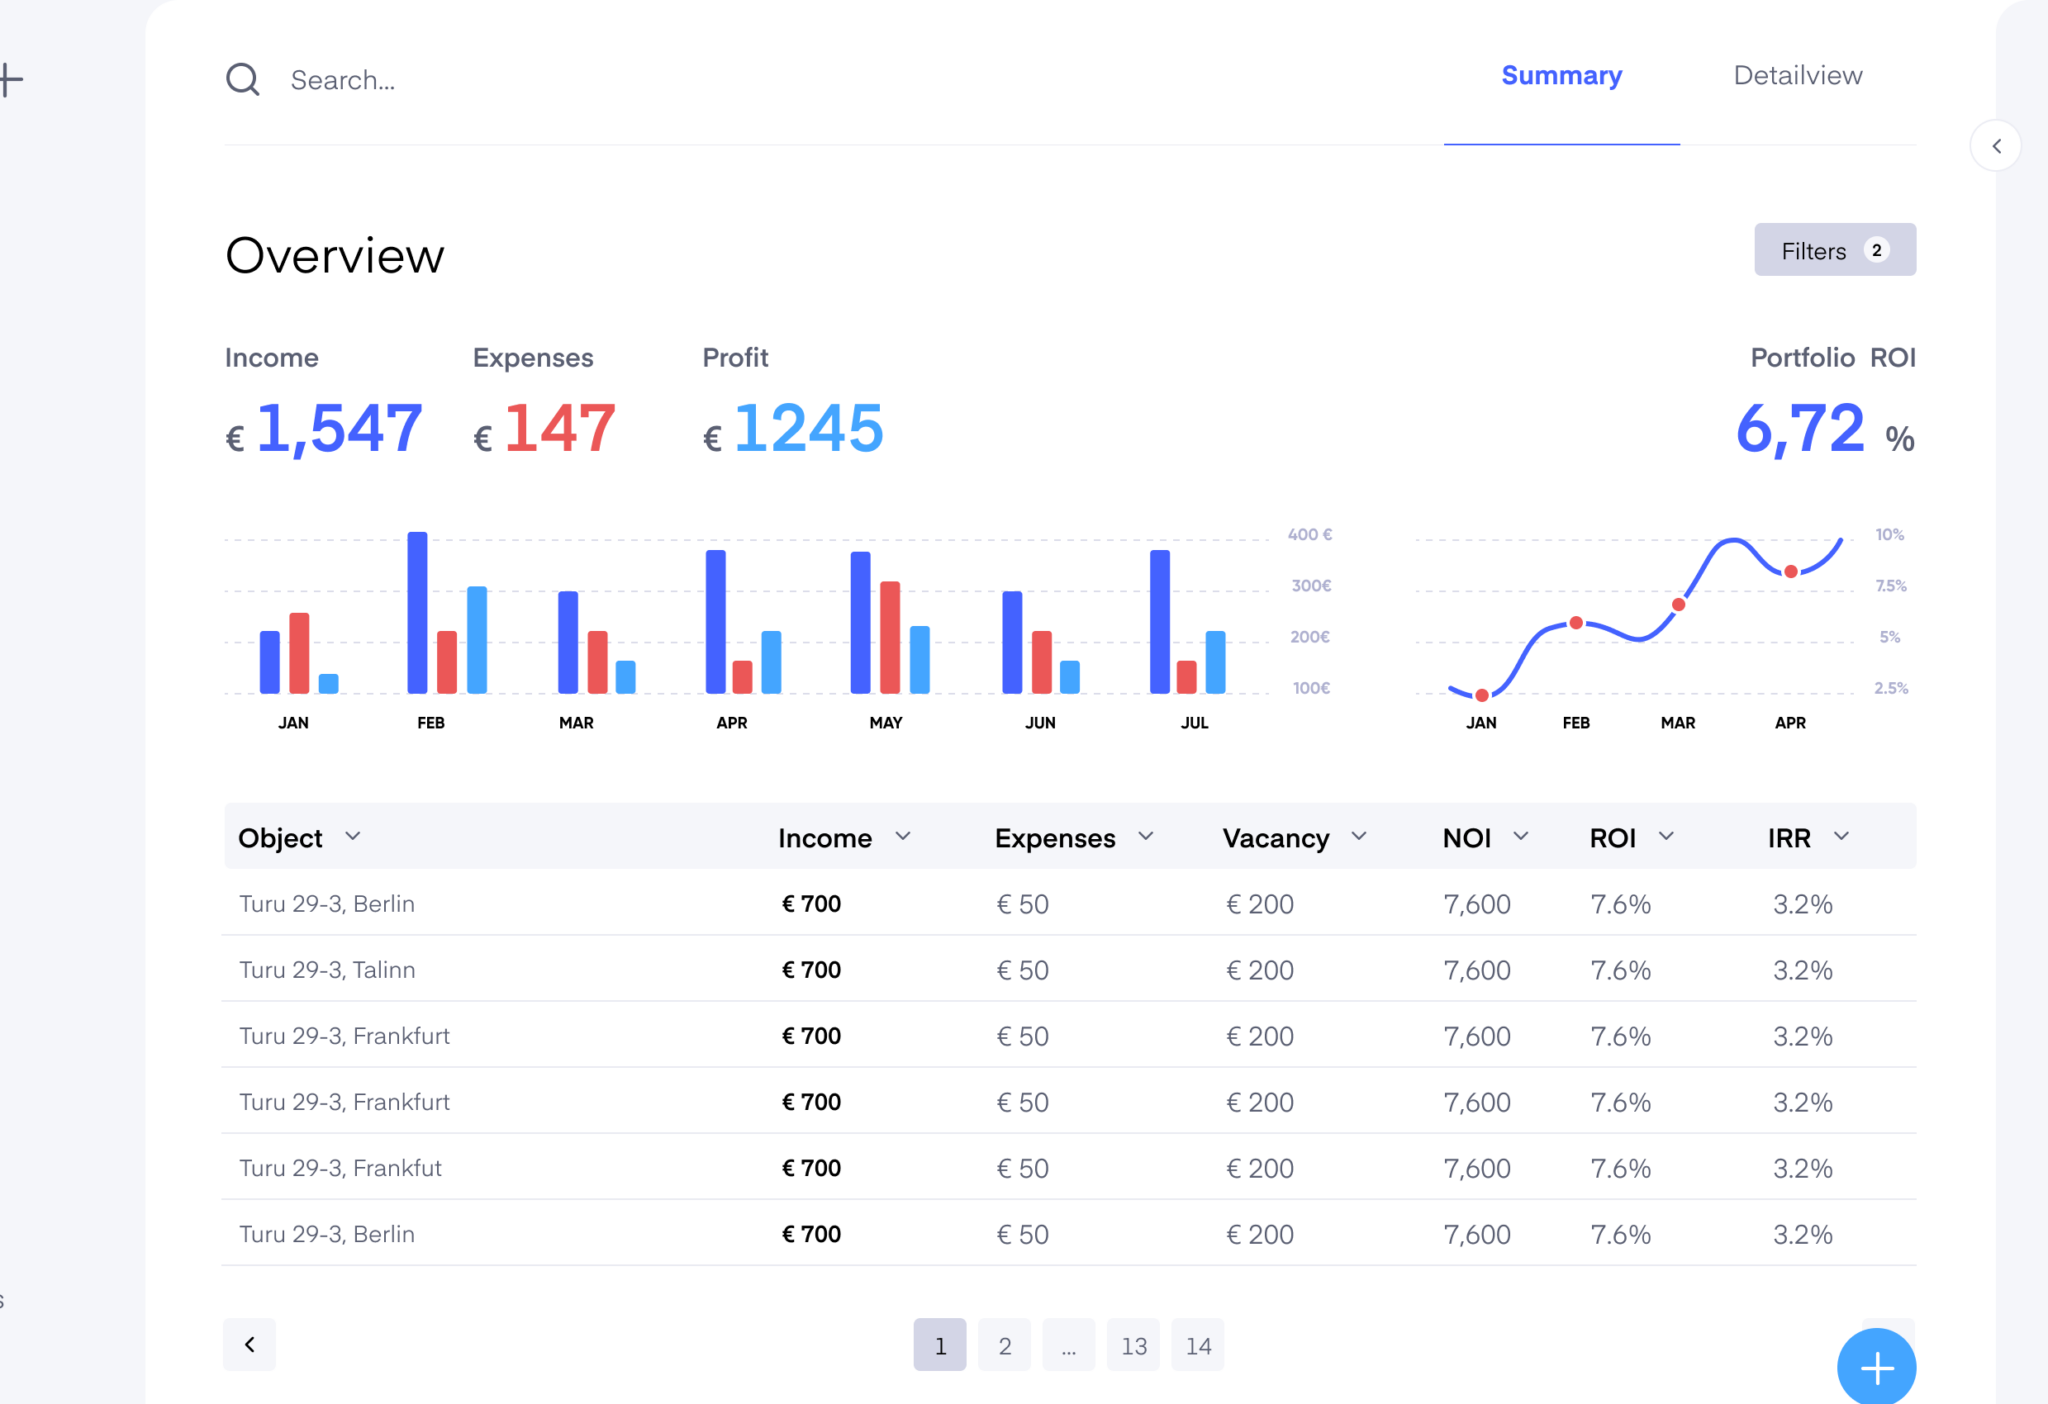Open the Income column sort dropdown
This screenshot has width=2048, height=1404.
point(903,836)
